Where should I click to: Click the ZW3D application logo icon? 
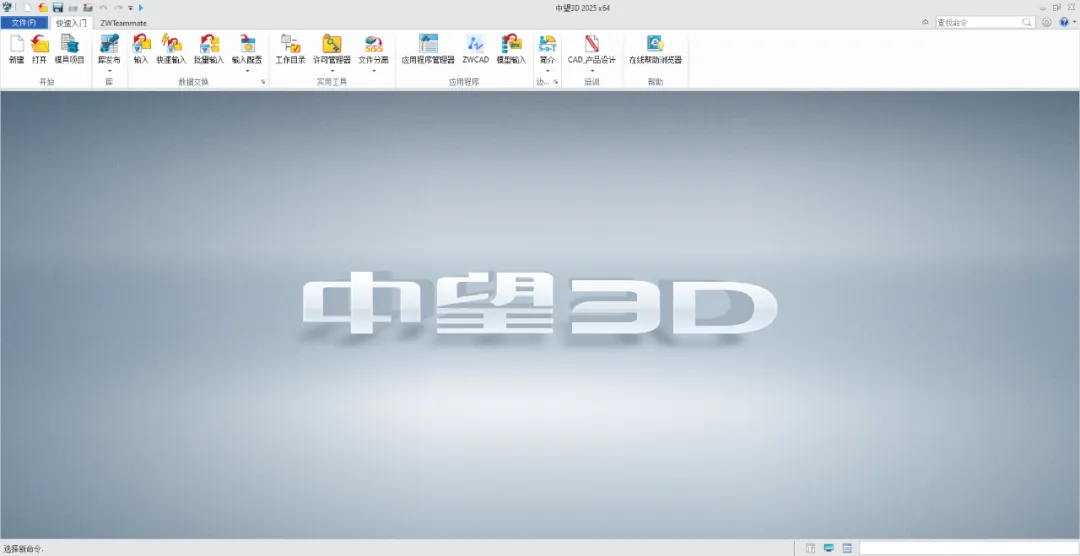pos(8,8)
